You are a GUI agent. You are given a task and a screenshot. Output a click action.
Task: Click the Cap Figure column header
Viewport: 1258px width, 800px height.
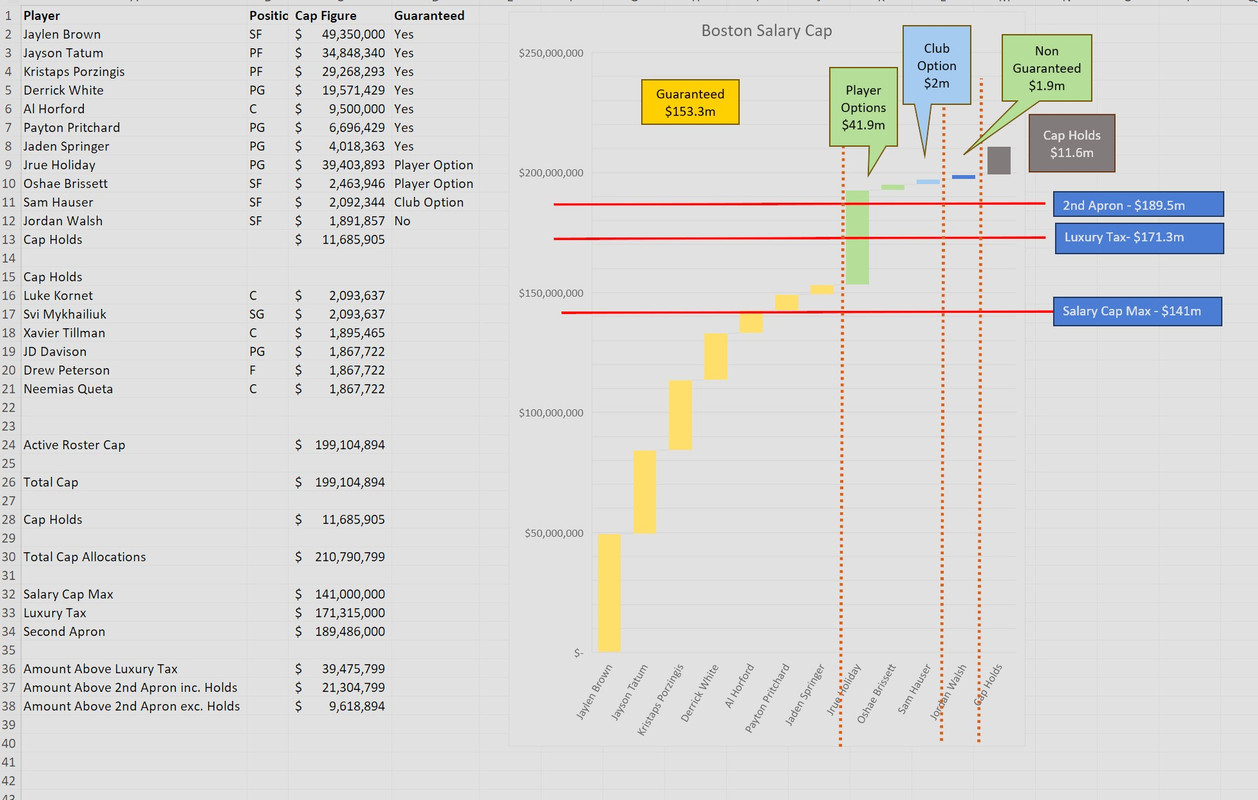[340, 16]
